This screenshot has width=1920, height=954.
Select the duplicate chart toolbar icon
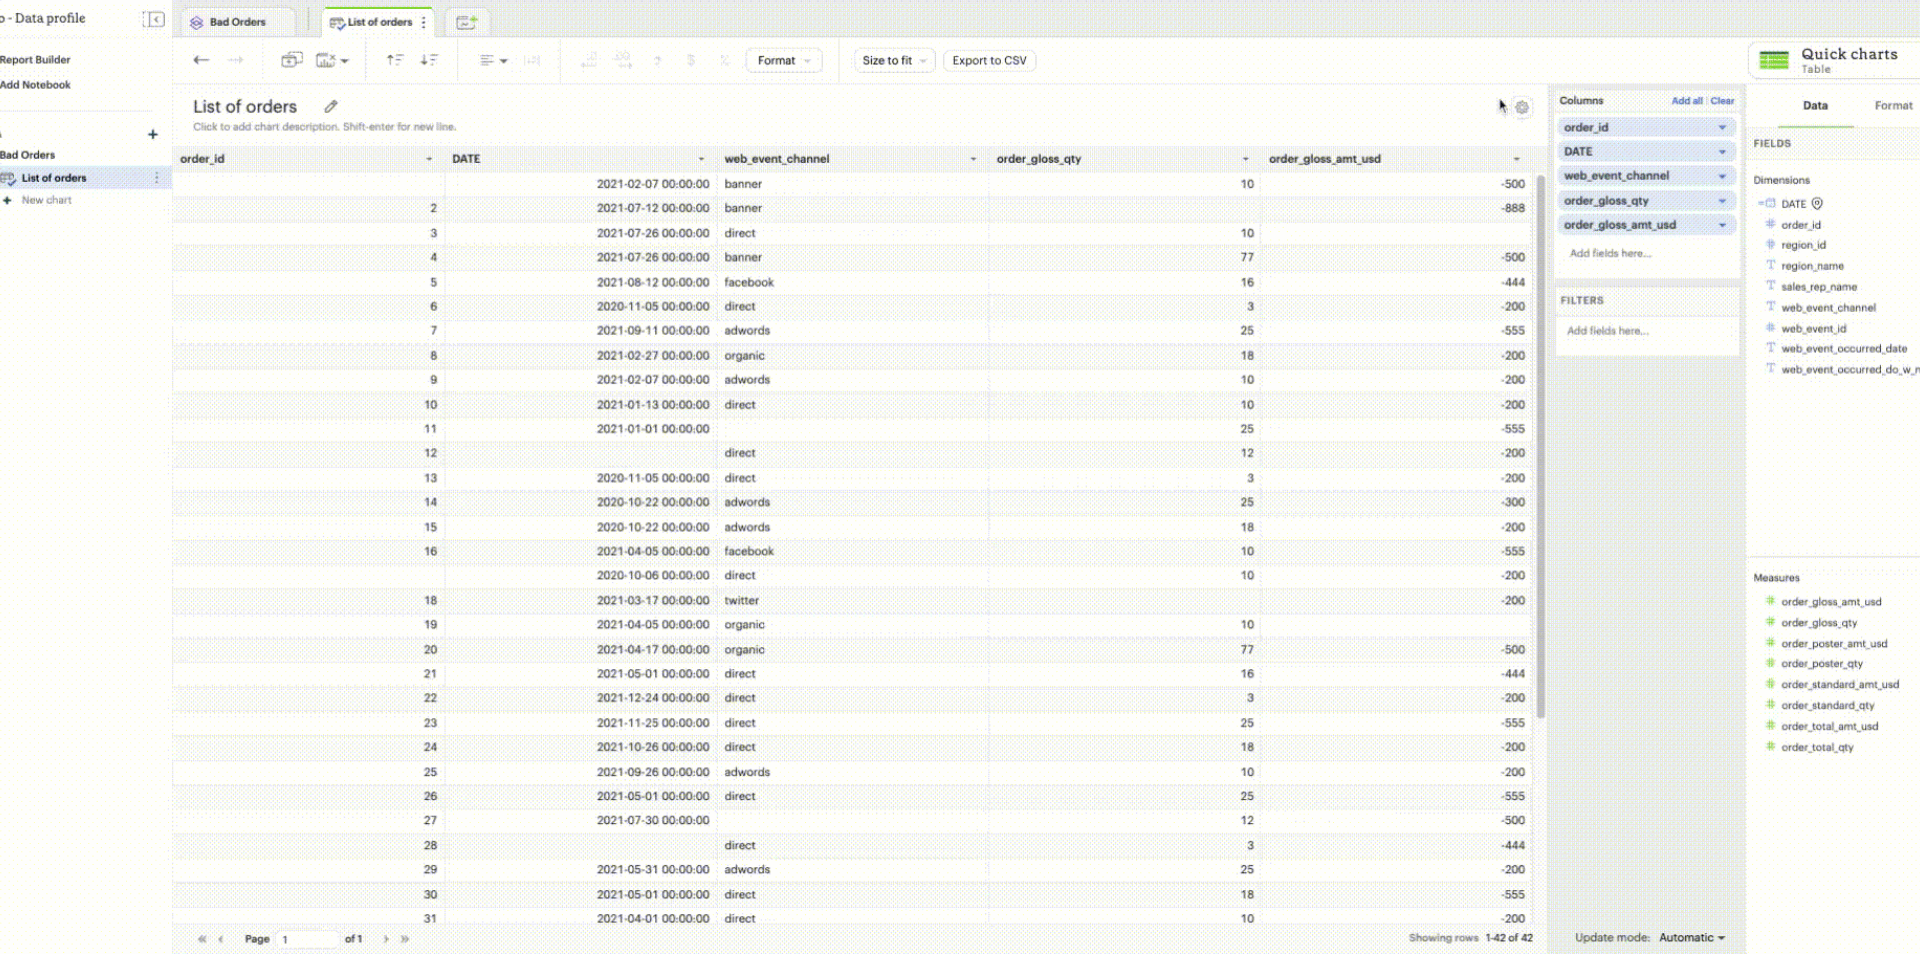tap(291, 60)
